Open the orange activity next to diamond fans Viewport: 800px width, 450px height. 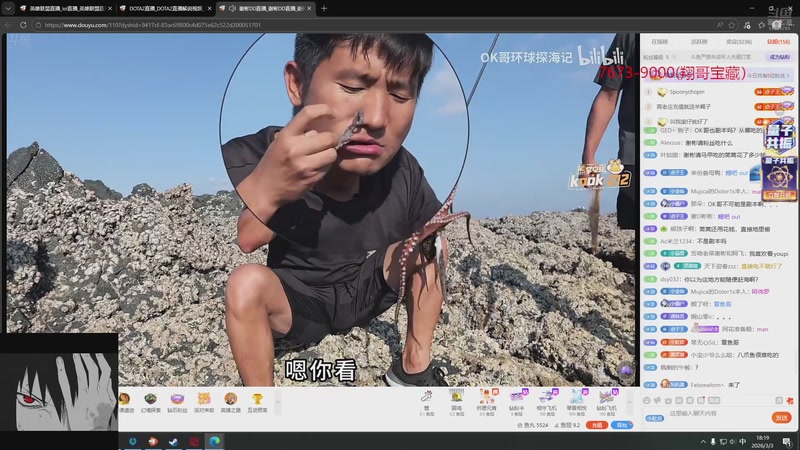tap(204, 402)
